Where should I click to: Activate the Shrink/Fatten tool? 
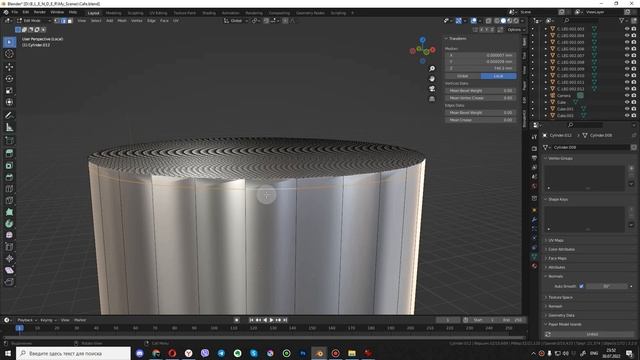pos(9,259)
